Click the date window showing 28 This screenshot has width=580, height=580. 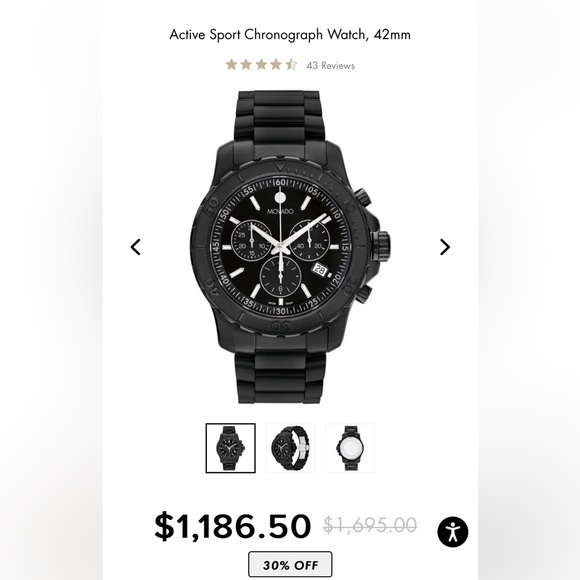click(x=320, y=270)
